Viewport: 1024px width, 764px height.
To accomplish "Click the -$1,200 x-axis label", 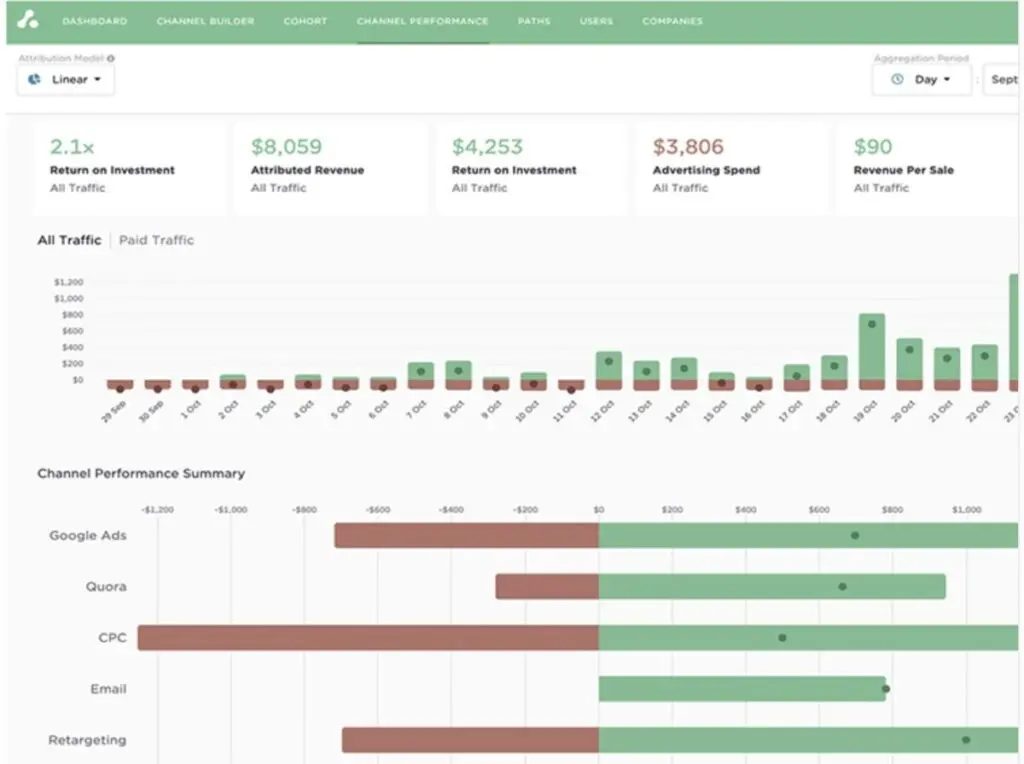I will 157,509.
